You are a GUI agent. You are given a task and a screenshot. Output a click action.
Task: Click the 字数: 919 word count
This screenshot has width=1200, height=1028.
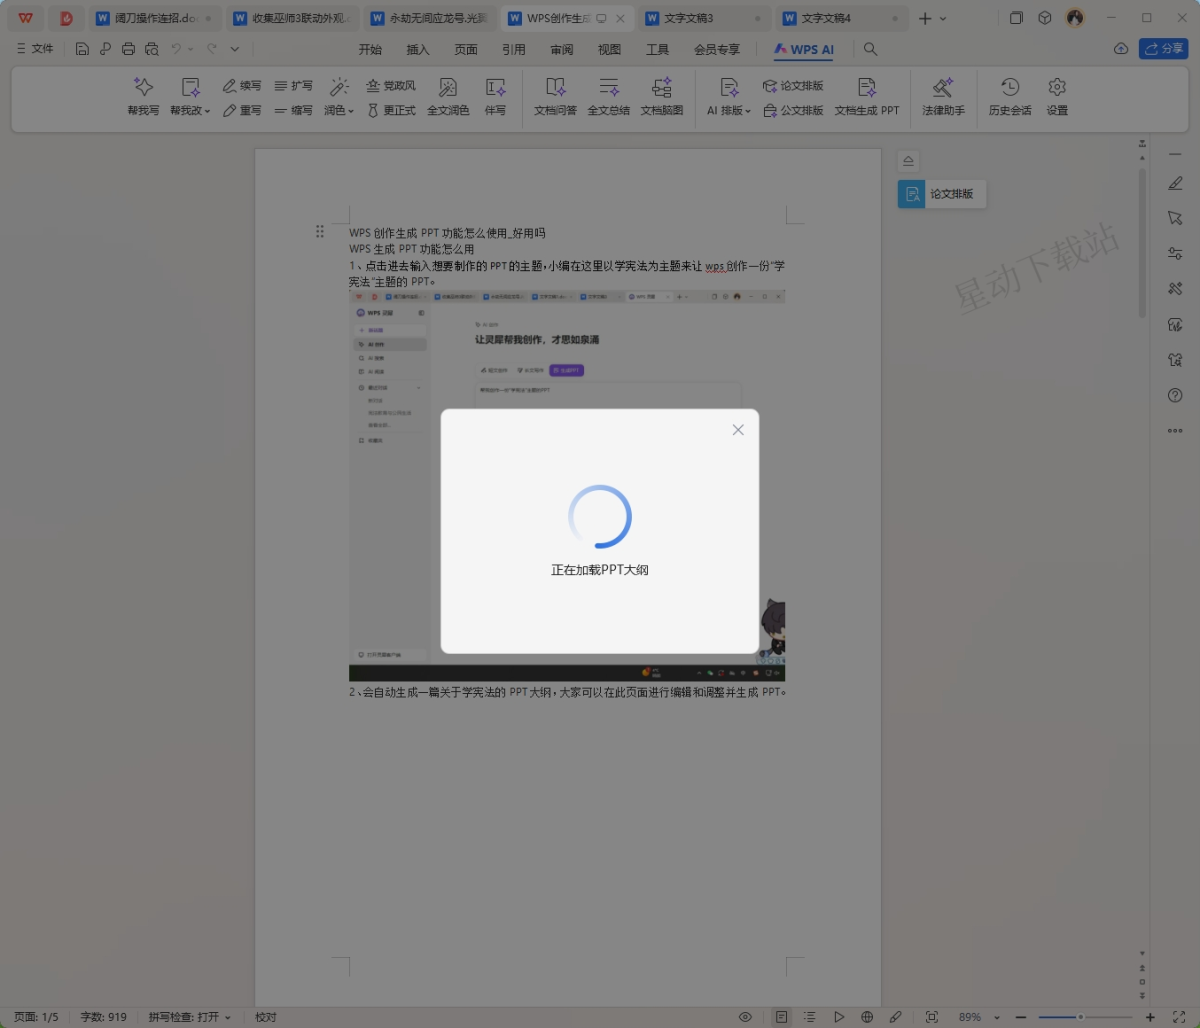click(x=104, y=1017)
